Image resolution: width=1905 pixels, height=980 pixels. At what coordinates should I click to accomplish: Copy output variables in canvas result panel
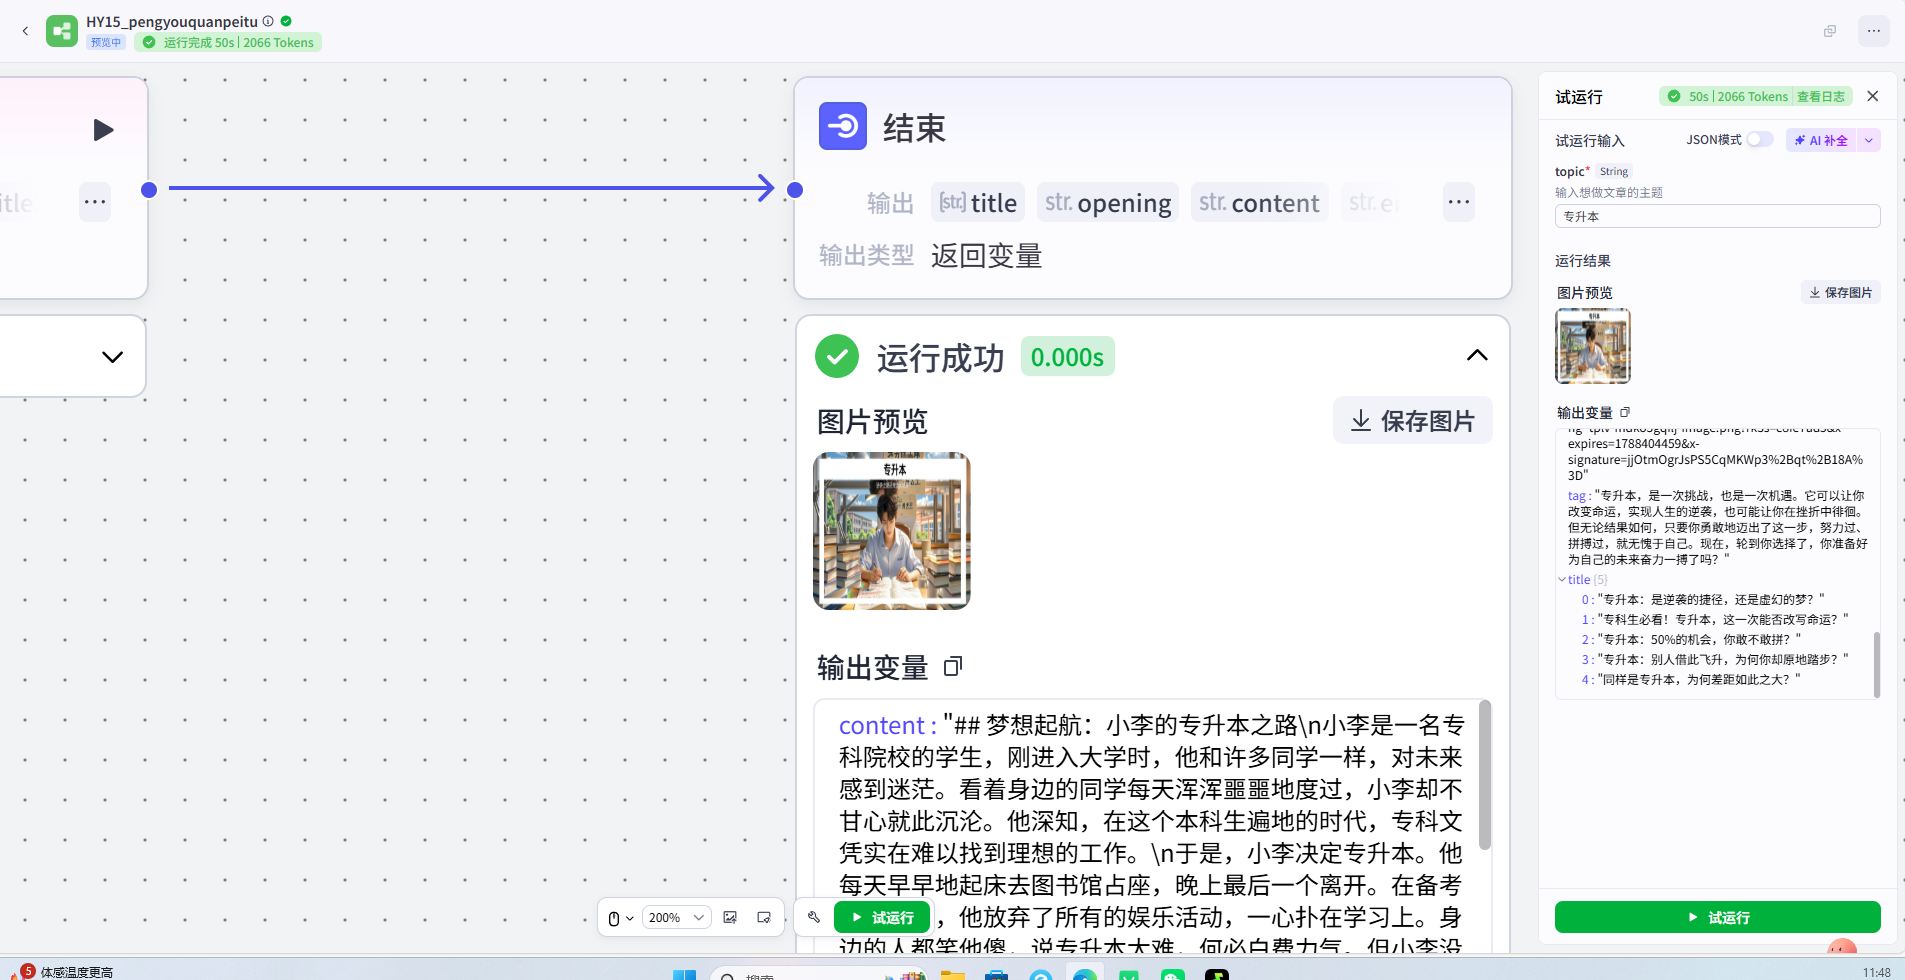(x=953, y=666)
